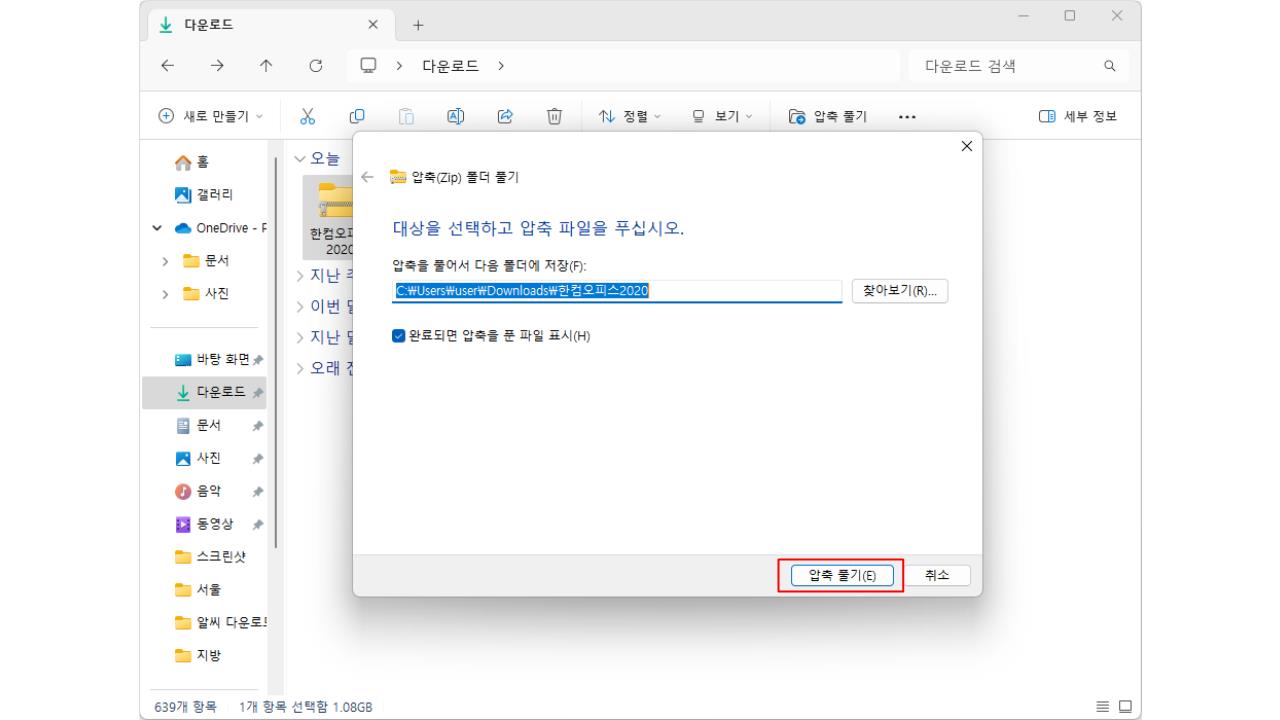Select the Delete trash icon
The height and width of the screenshot is (720, 1280).
553,115
